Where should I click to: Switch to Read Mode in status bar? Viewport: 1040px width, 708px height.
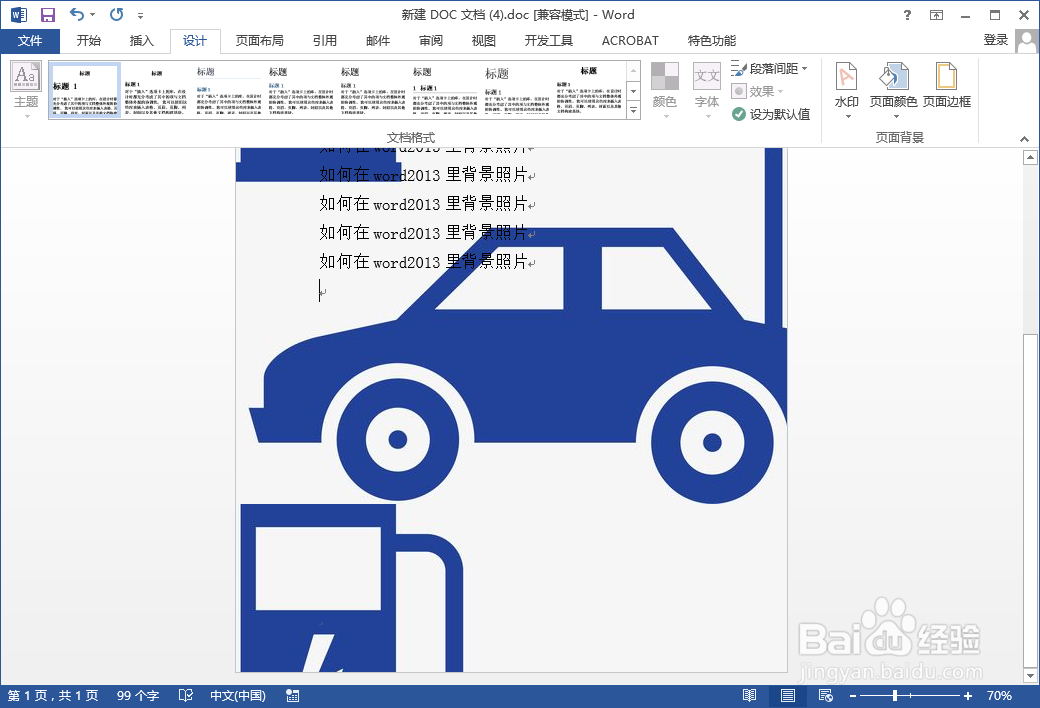[750, 695]
